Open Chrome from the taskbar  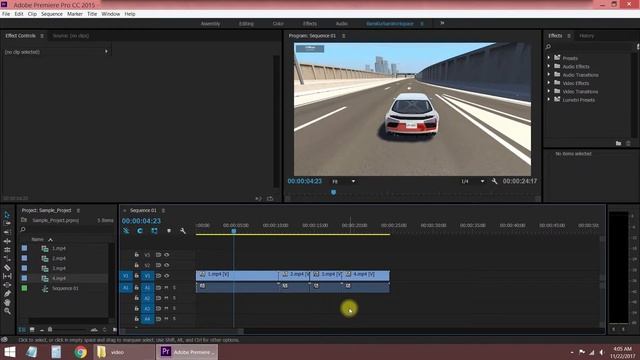[80, 352]
